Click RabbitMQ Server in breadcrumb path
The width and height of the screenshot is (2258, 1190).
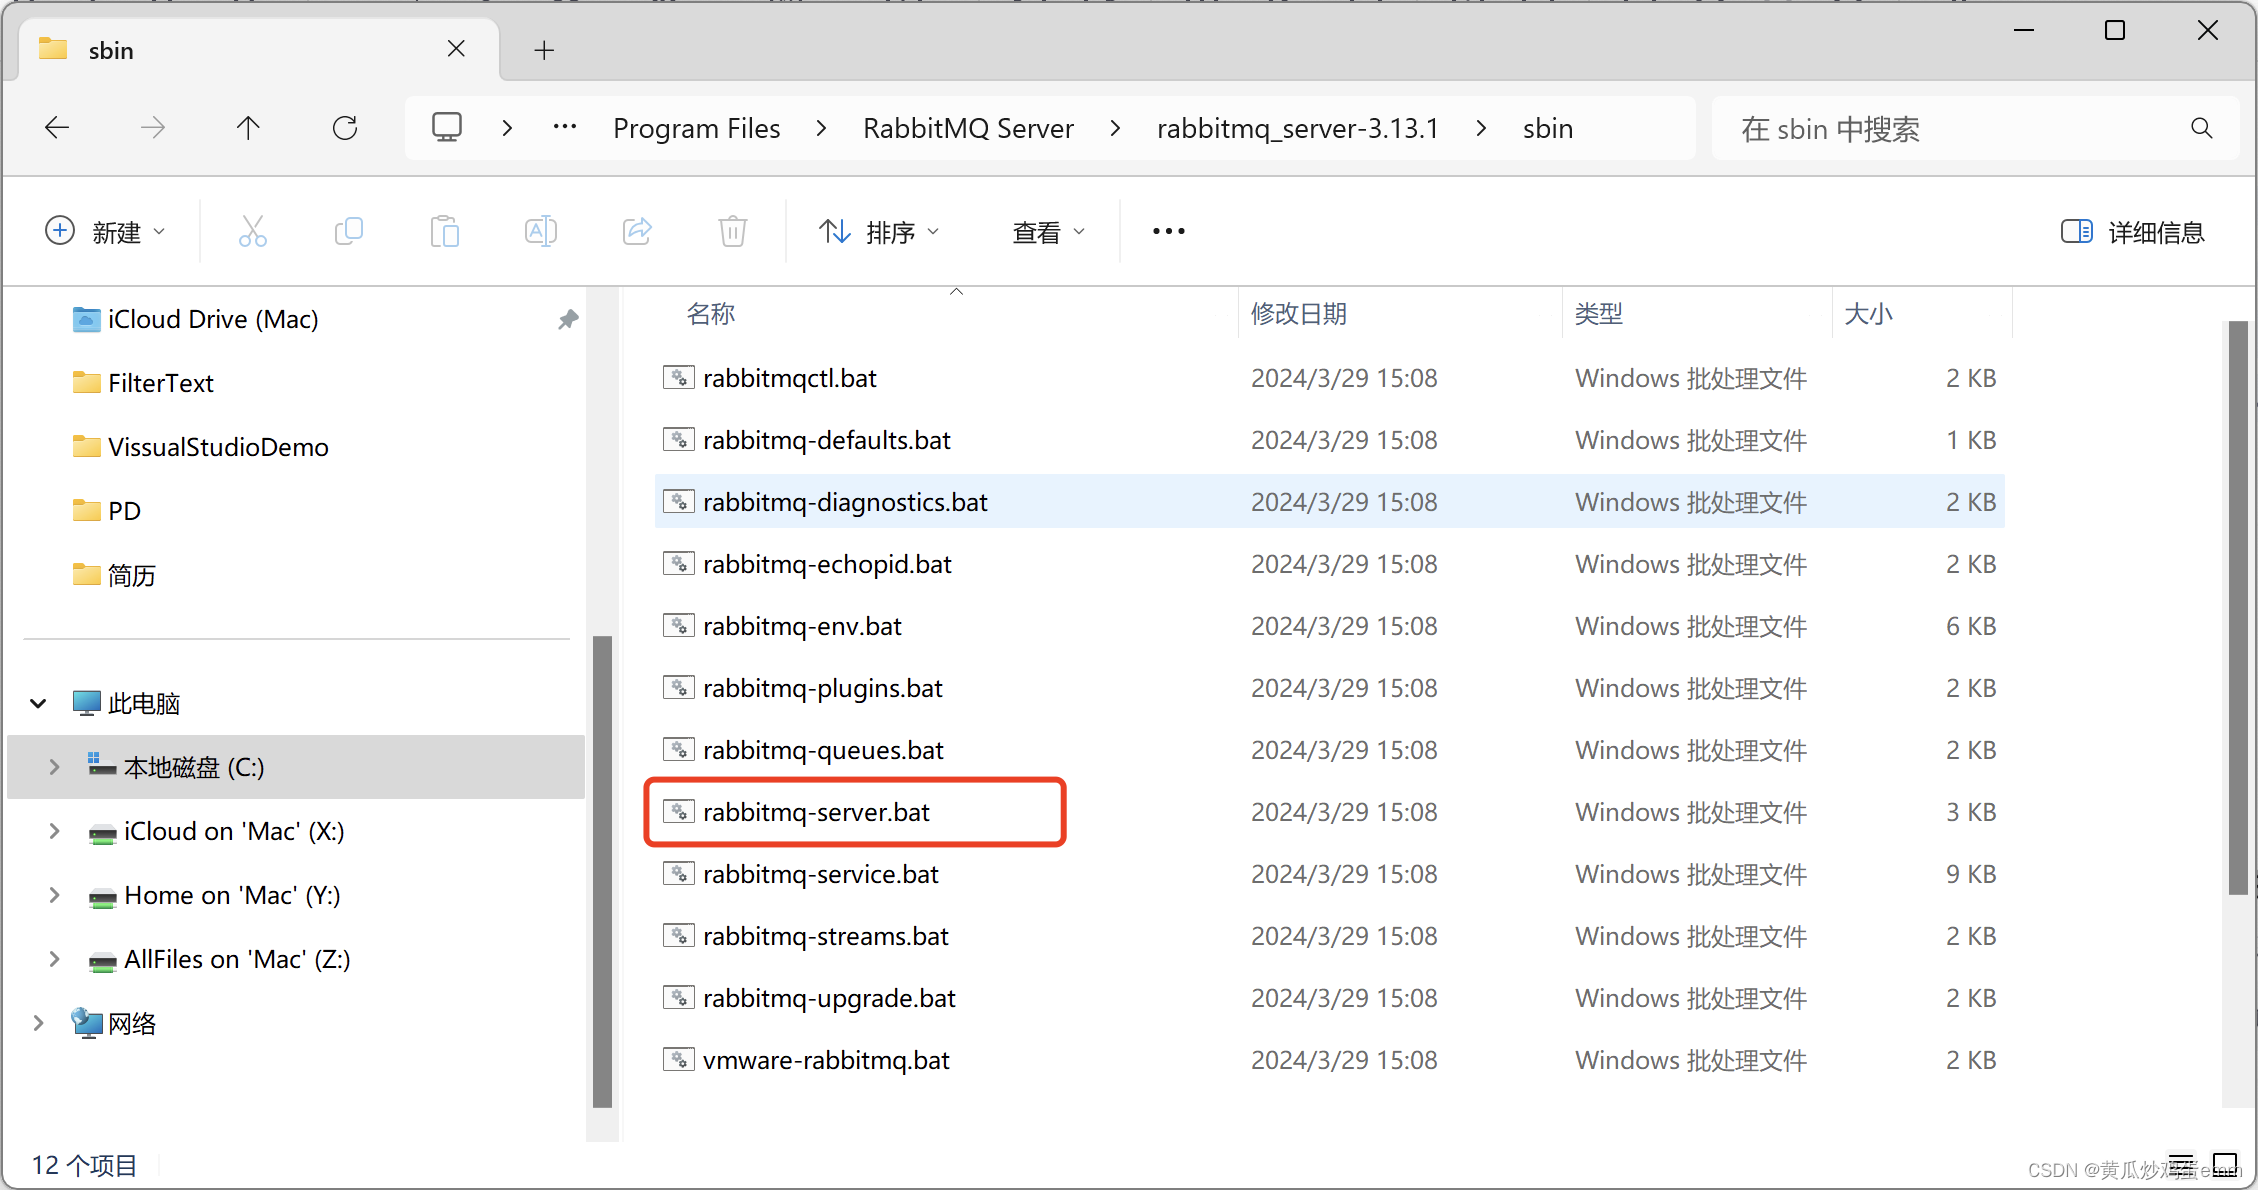[x=967, y=128]
